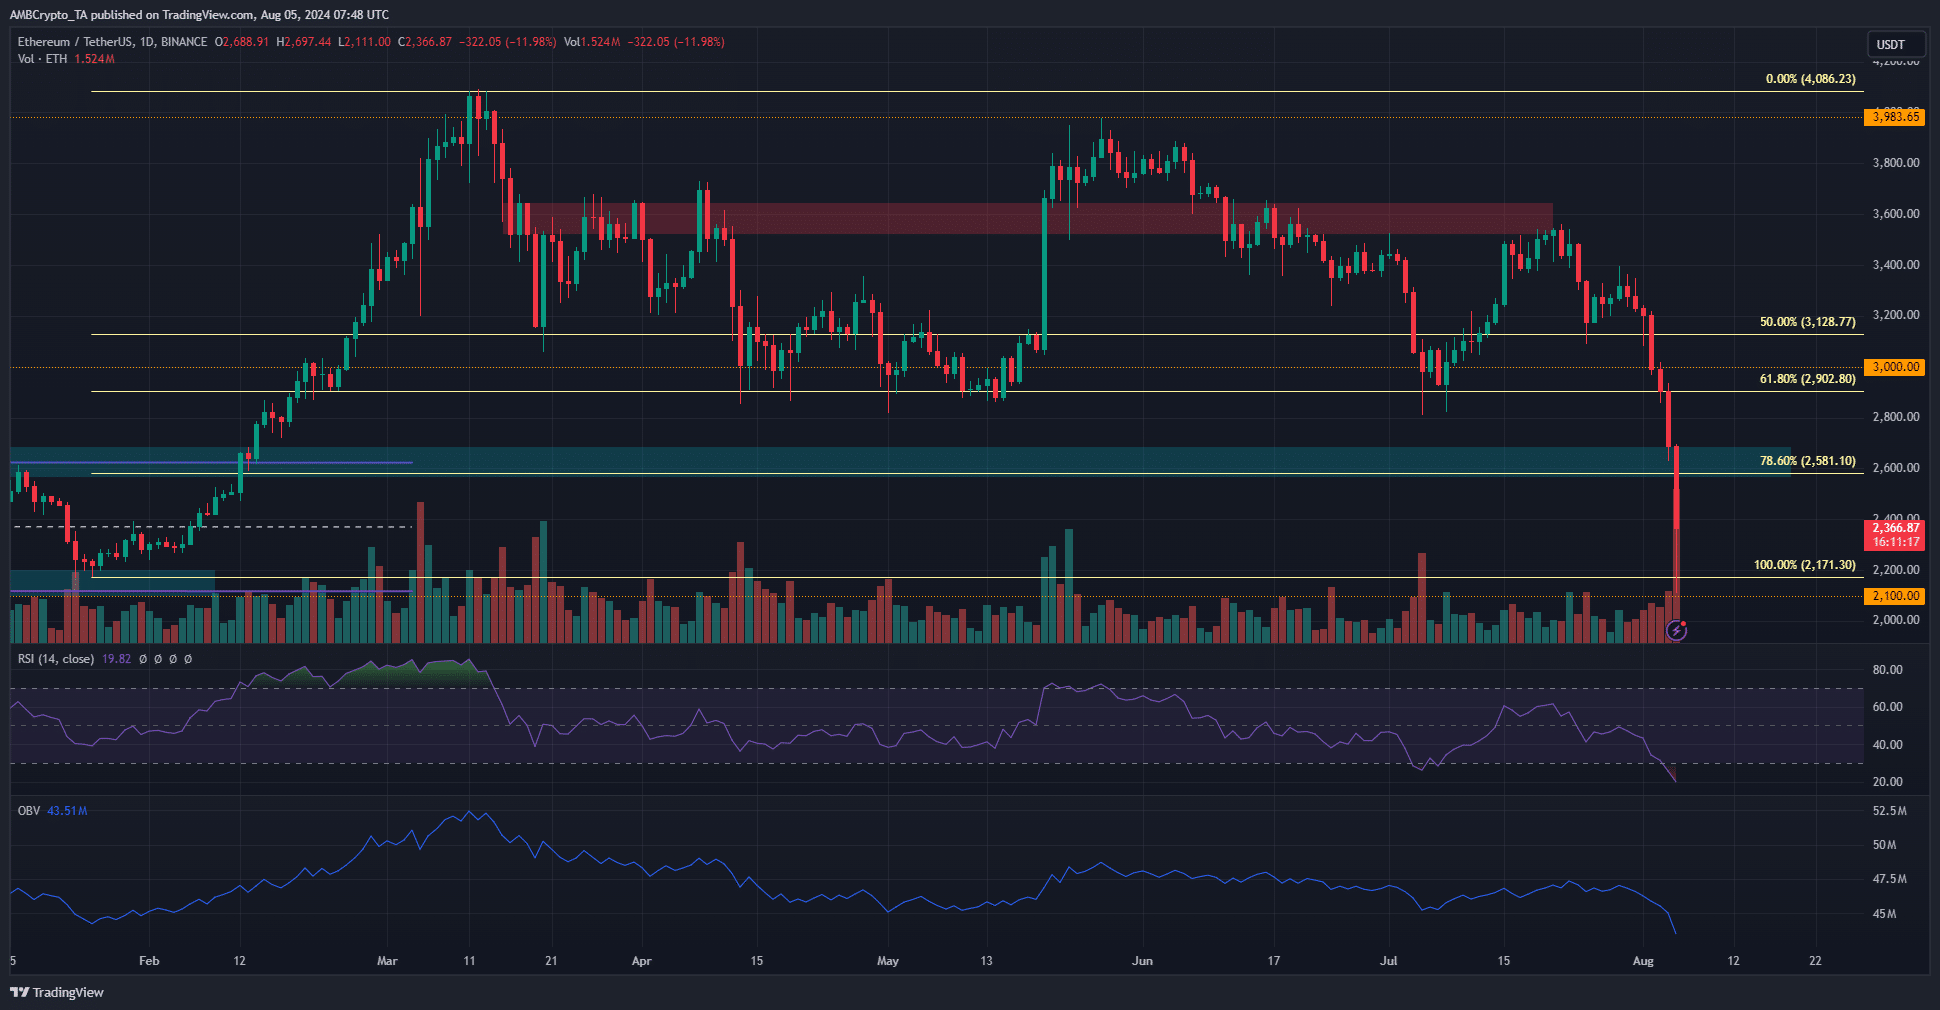
Task: Click the Vol · ETH indicator legend
Action: click(x=43, y=59)
